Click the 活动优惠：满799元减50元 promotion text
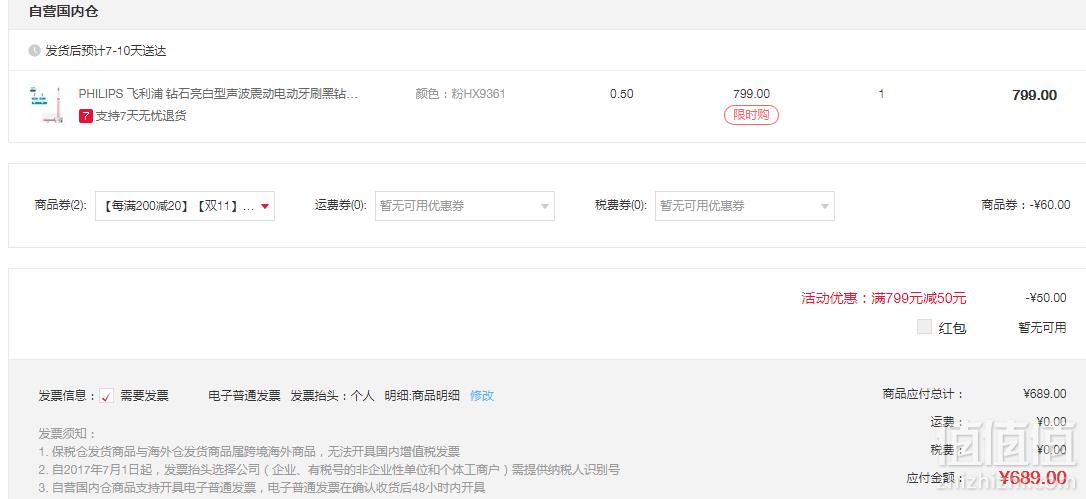 (x=884, y=298)
